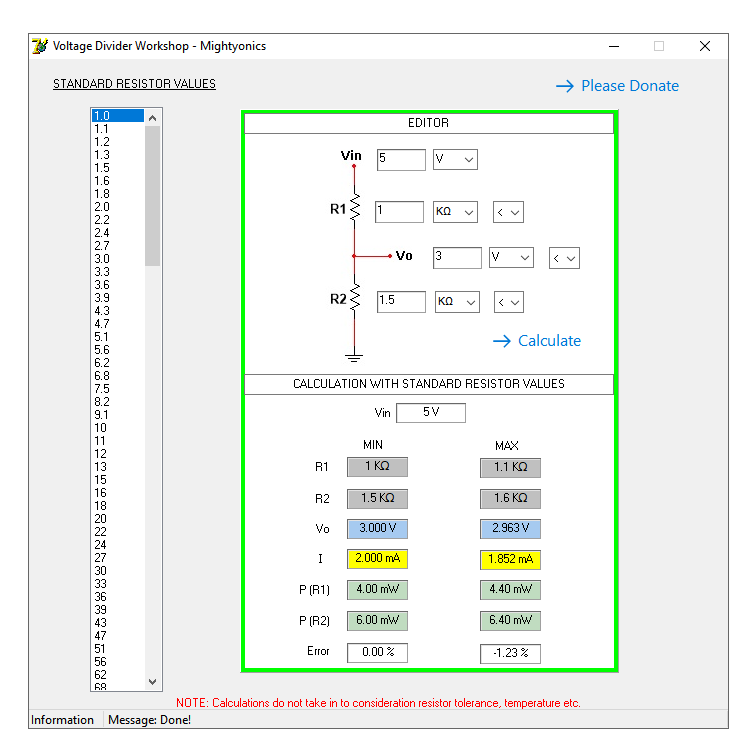
Task: Click the arrow icon beside Please Donate
Action: (x=565, y=86)
